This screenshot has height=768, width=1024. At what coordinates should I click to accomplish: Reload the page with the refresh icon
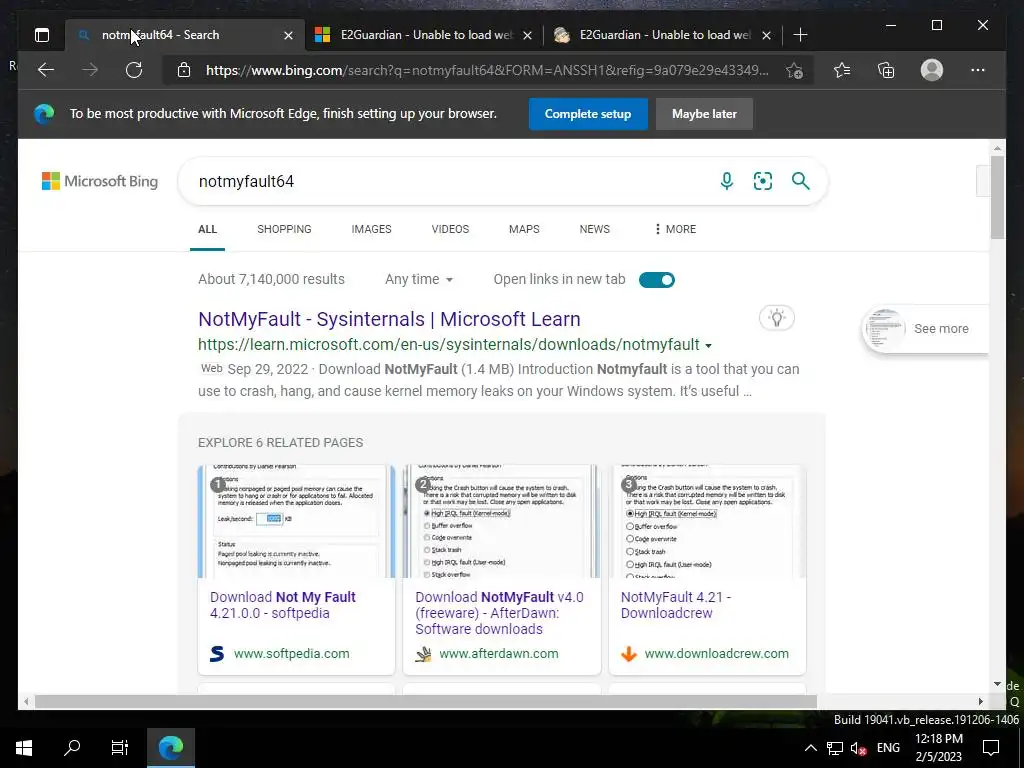[x=134, y=70]
